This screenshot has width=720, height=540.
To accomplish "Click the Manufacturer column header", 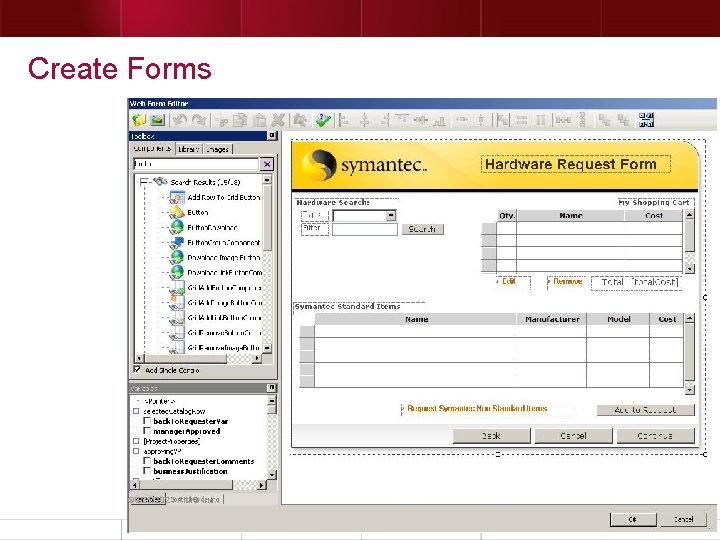I will 552,319.
